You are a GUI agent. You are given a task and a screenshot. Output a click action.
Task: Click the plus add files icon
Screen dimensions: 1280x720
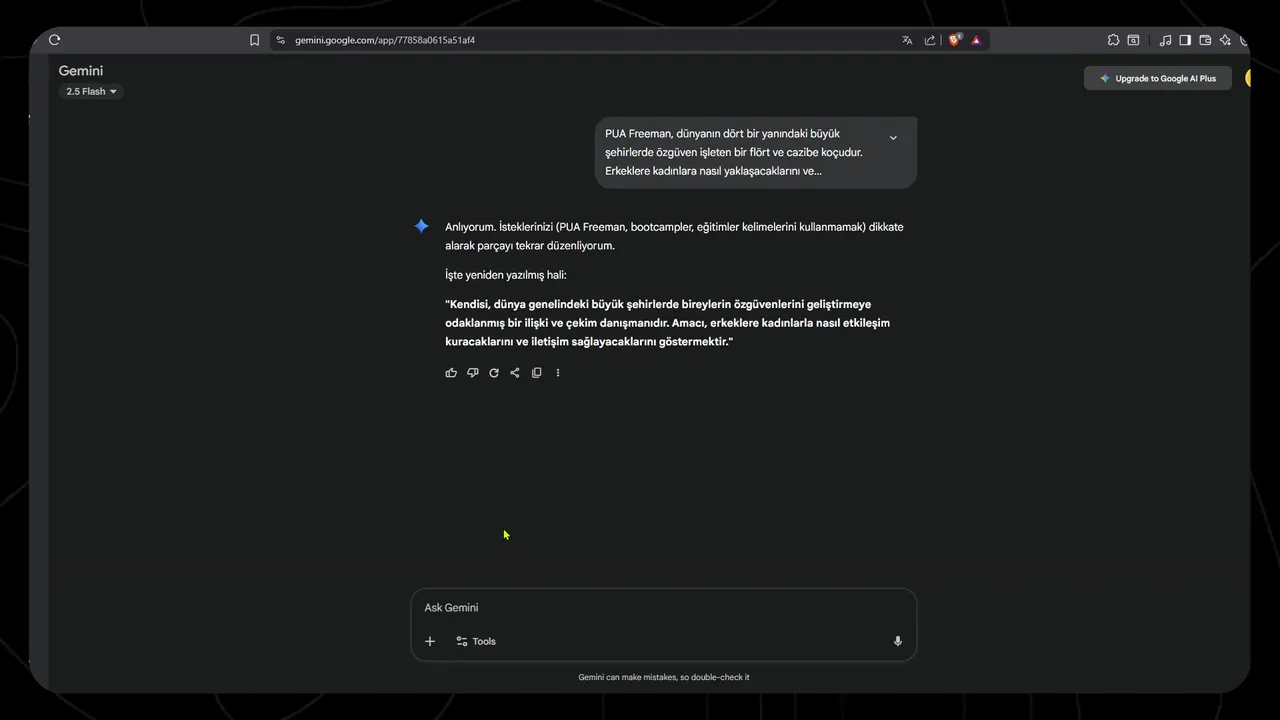coord(430,641)
